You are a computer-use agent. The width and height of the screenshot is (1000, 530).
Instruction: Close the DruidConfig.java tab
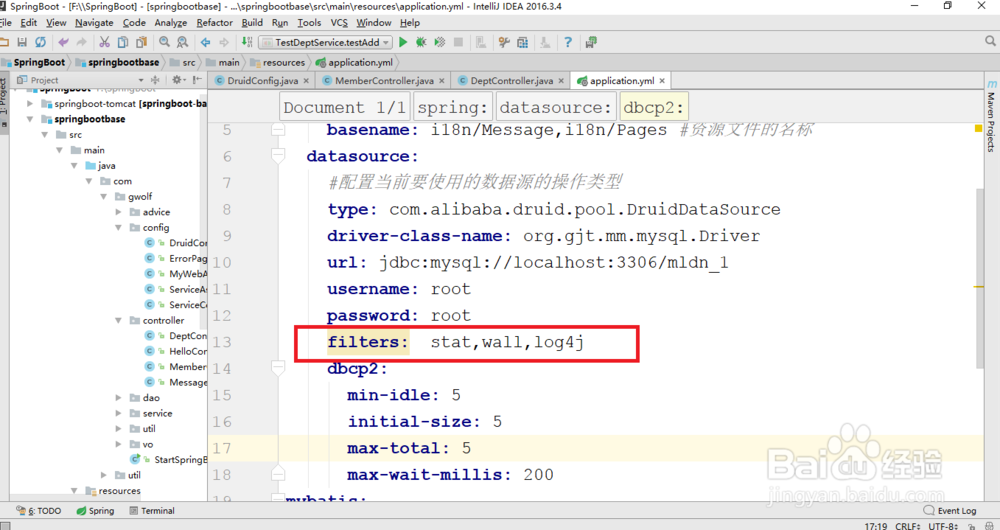[x=306, y=80]
